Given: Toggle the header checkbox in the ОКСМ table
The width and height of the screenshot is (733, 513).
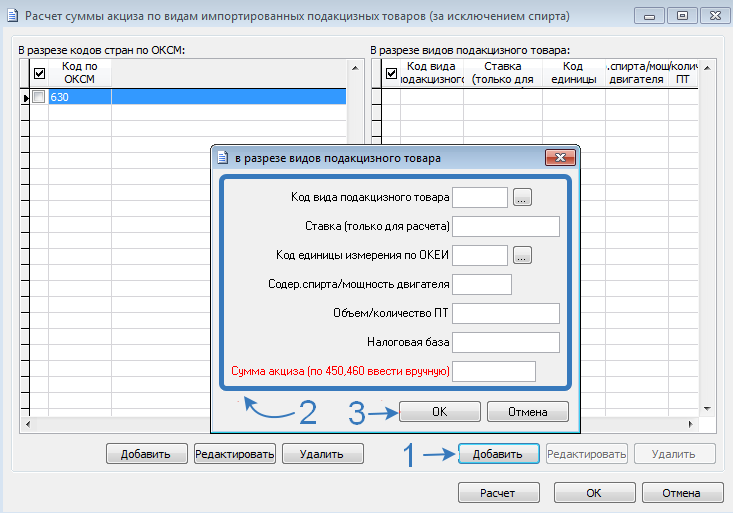Looking at the screenshot, I should click(39, 73).
